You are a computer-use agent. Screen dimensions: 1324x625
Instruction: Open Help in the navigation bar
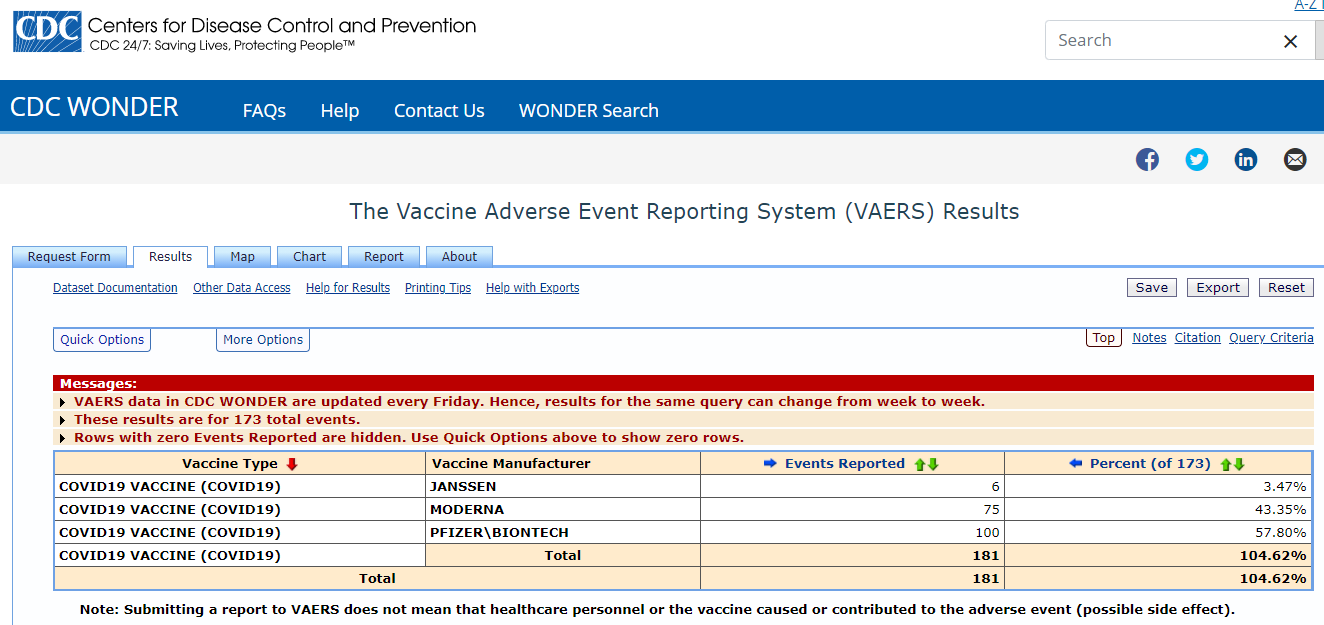click(x=340, y=111)
